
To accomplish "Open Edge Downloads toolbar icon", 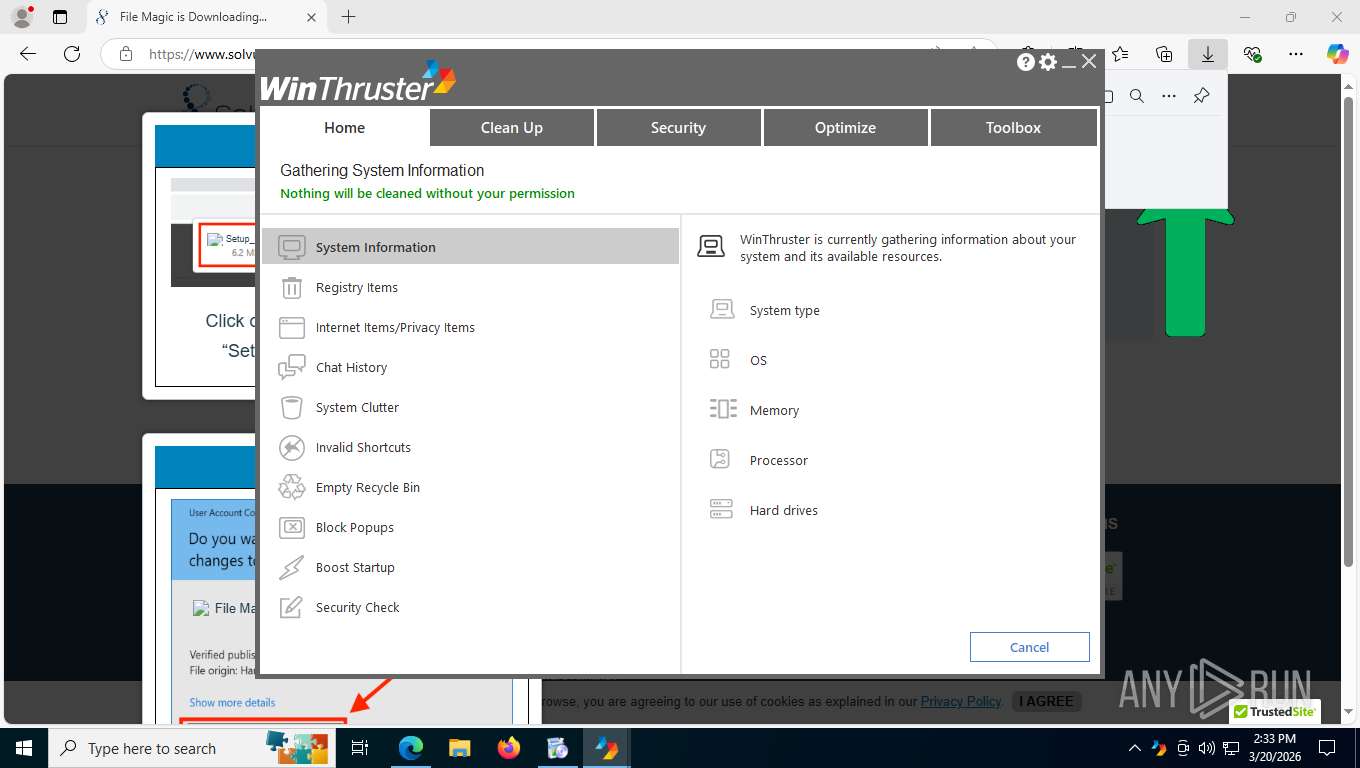I will (1208, 54).
